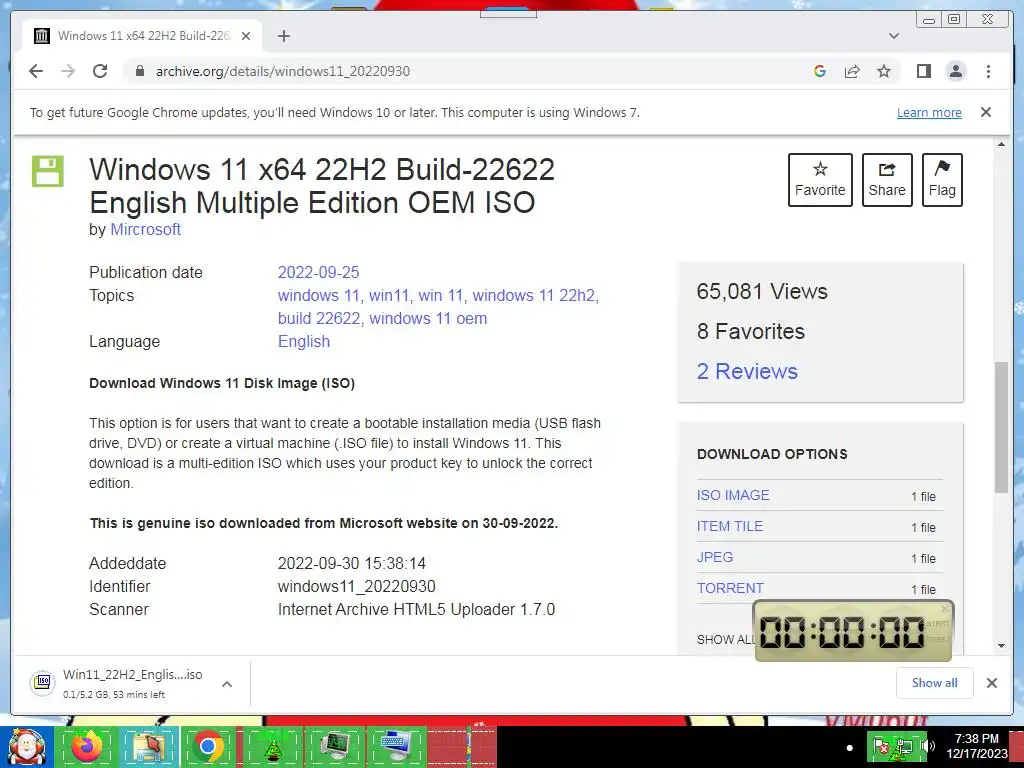
Task: Open the Action Center flag tray icon
Action: [881, 746]
